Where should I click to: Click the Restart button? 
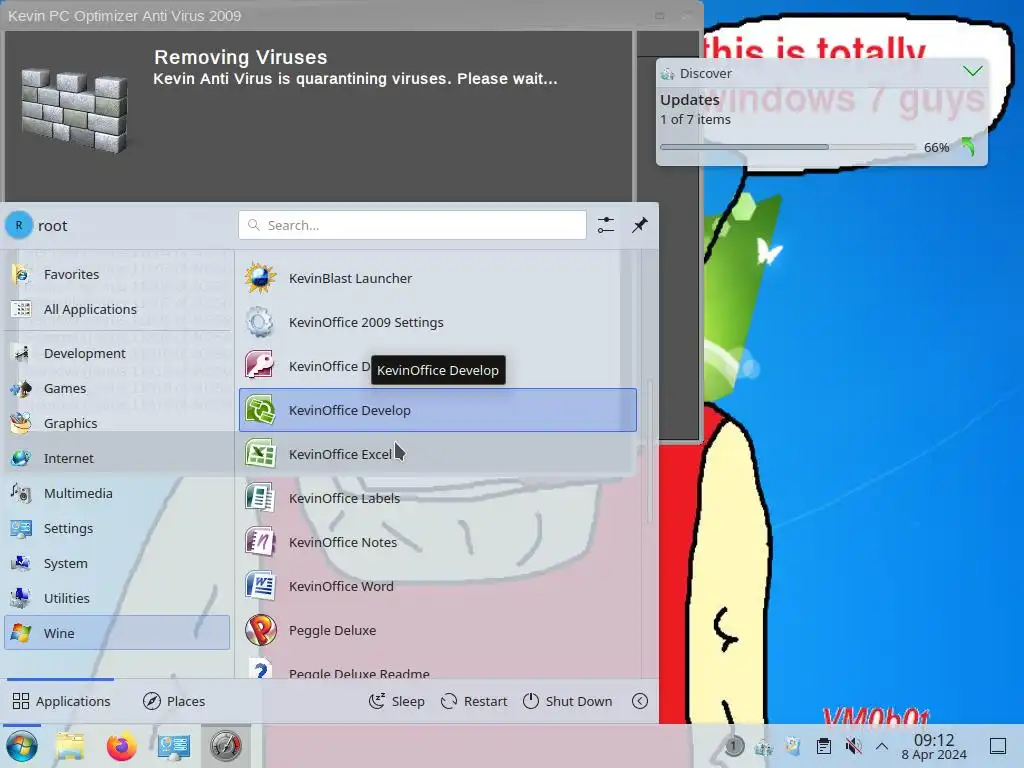coord(474,701)
